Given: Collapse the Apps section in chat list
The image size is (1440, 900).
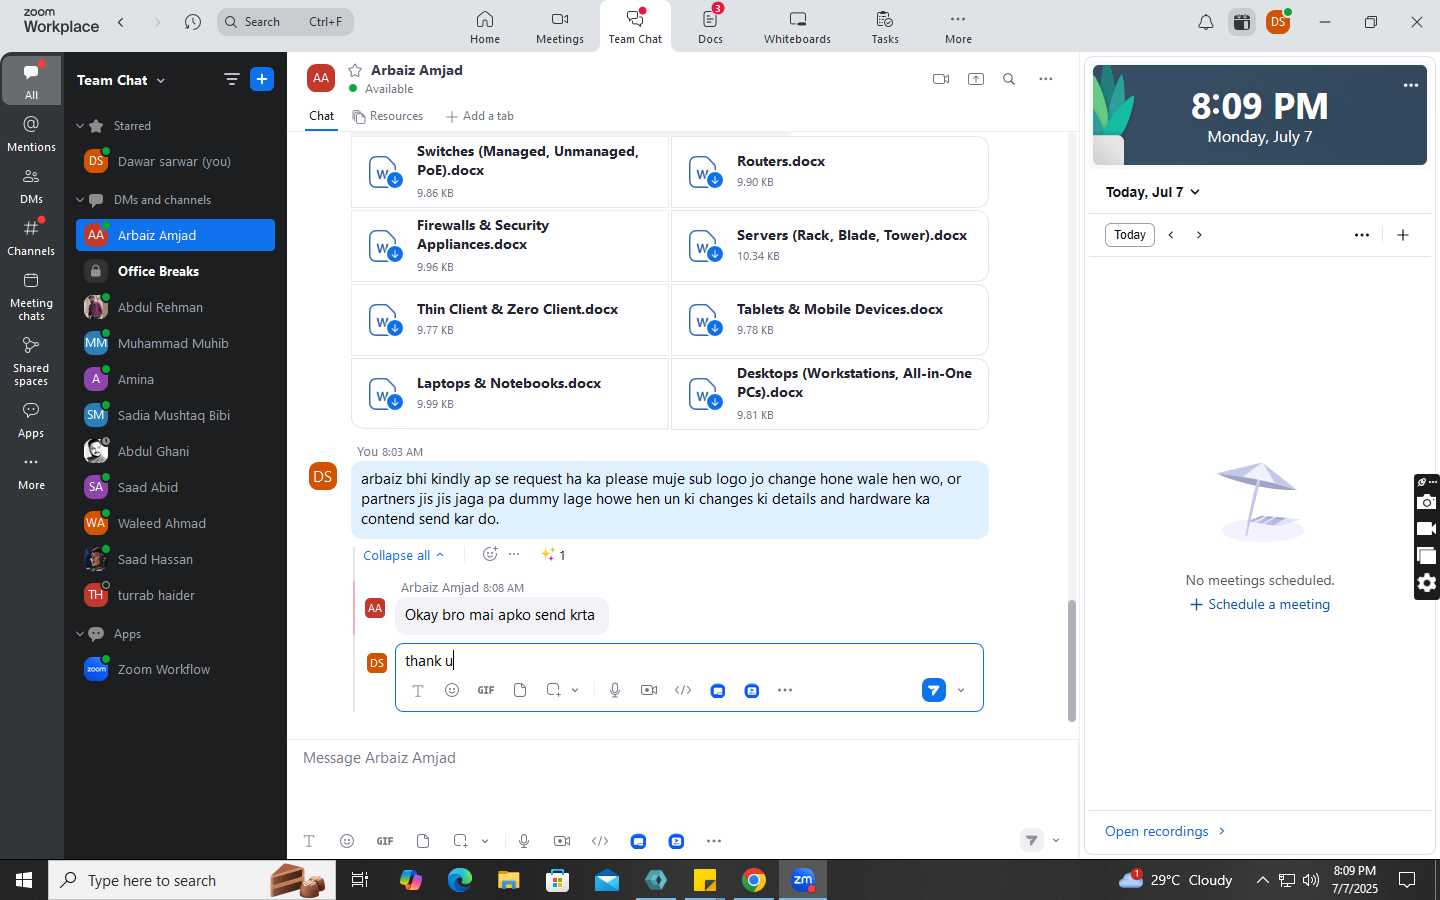Looking at the screenshot, I should click(x=80, y=634).
